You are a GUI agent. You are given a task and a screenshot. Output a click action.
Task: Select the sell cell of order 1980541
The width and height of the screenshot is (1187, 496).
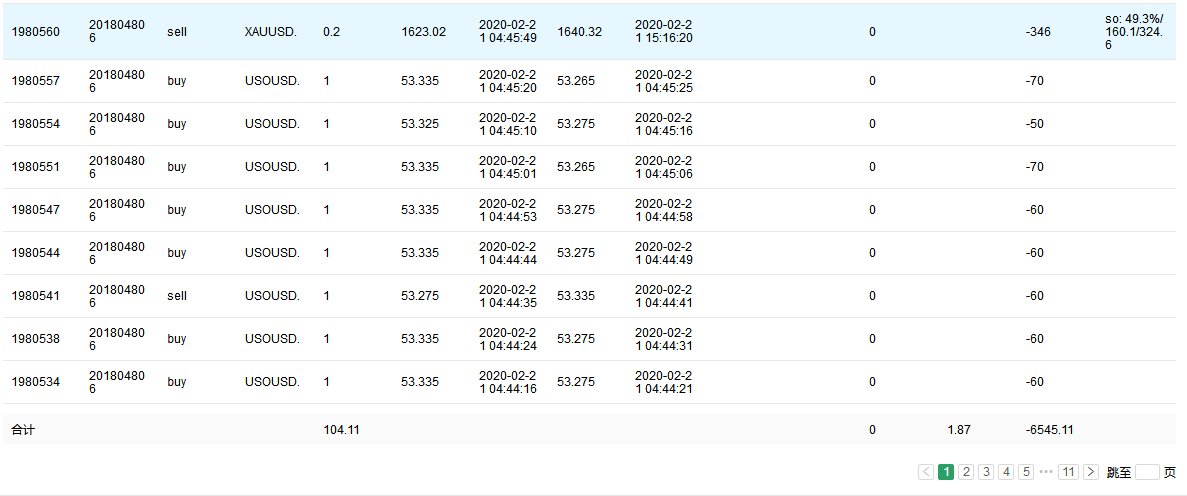coord(177,296)
